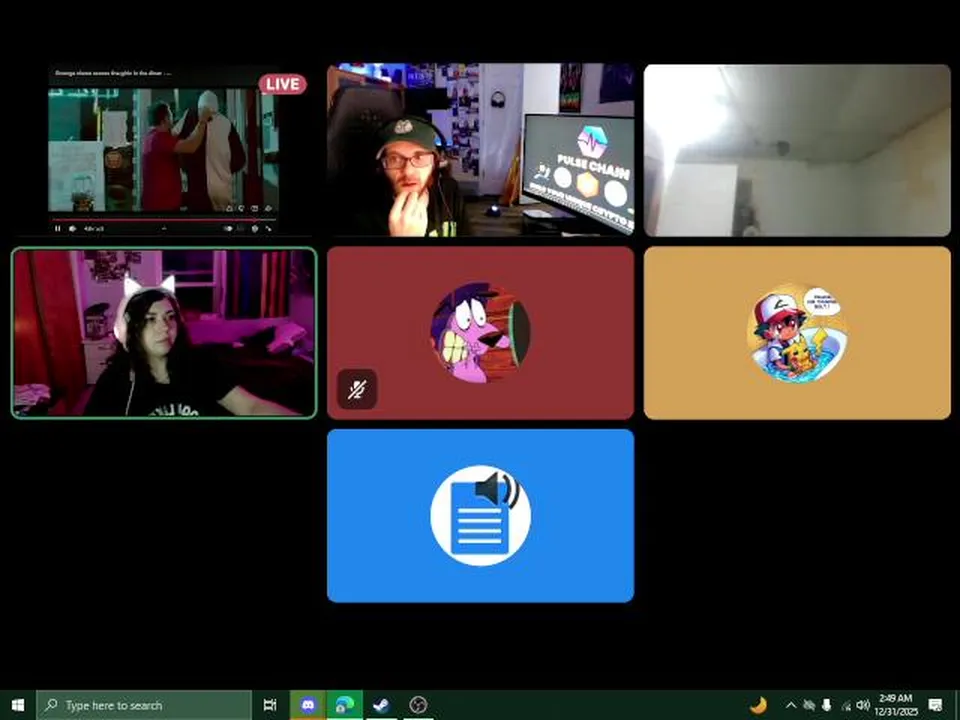Expand the hidden system tray icons
This screenshot has height=720, width=960.
click(790, 705)
